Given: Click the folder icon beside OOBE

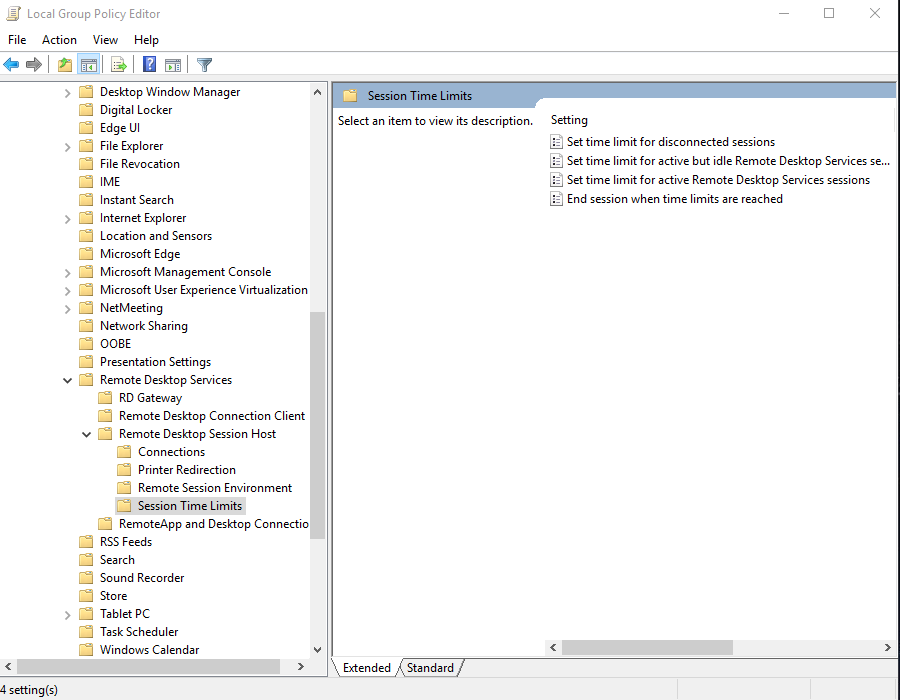Looking at the screenshot, I should tap(86, 344).
